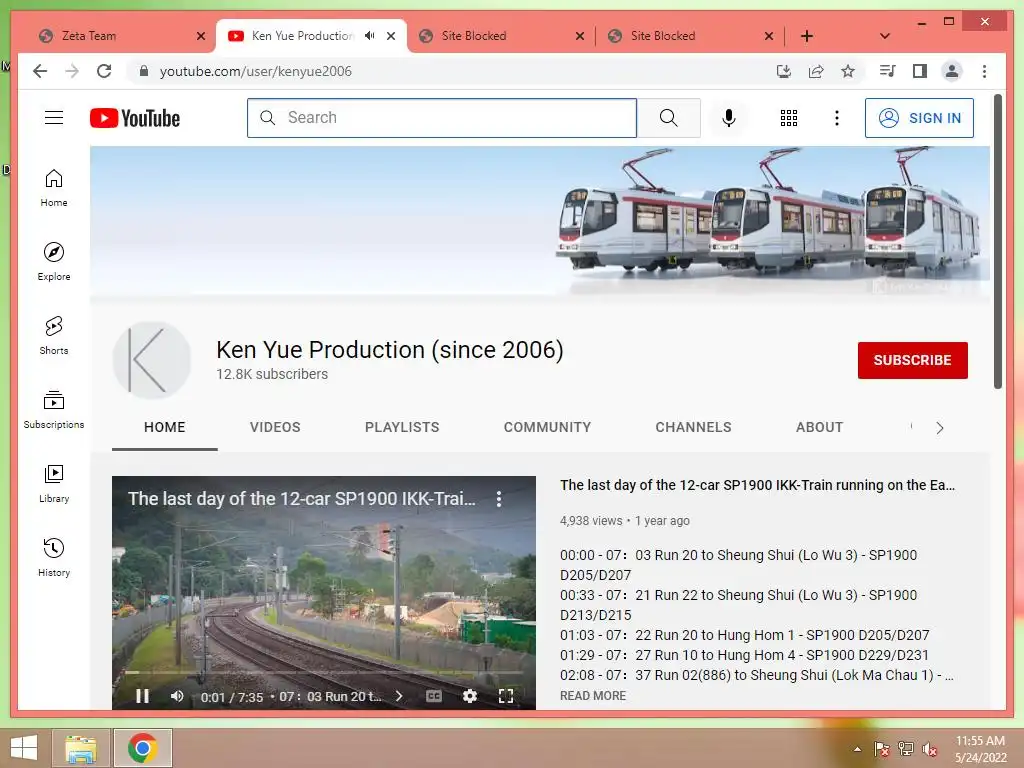
Task: Click the browser forward arrow
Action: click(x=72, y=71)
